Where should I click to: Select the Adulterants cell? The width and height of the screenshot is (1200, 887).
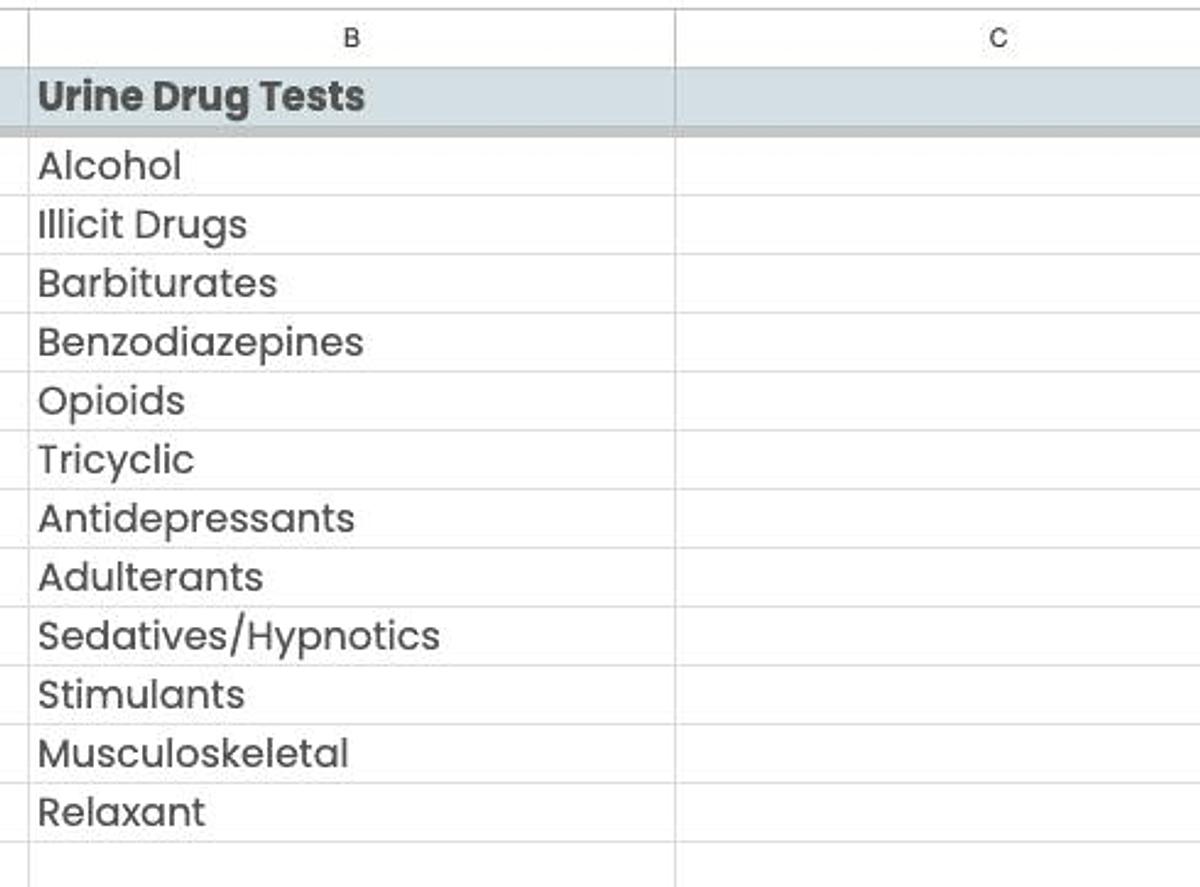pos(350,577)
